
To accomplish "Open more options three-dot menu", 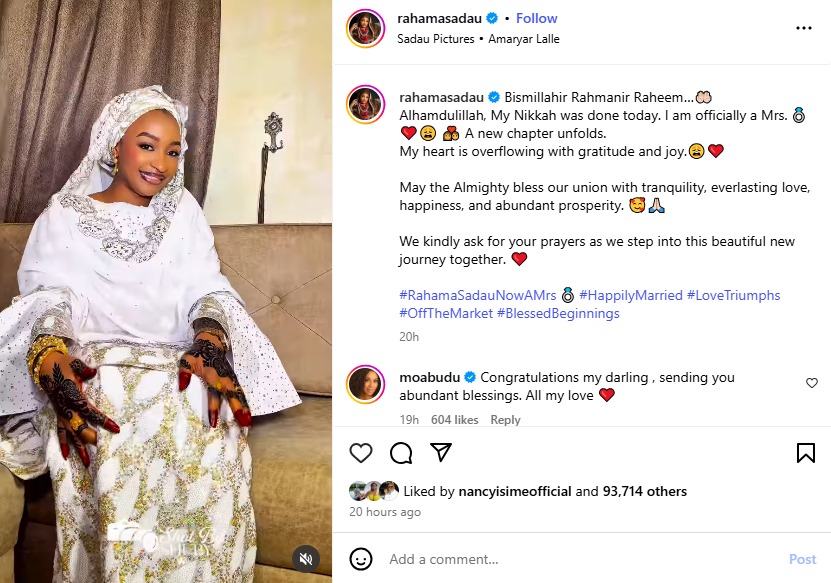I will [x=804, y=28].
